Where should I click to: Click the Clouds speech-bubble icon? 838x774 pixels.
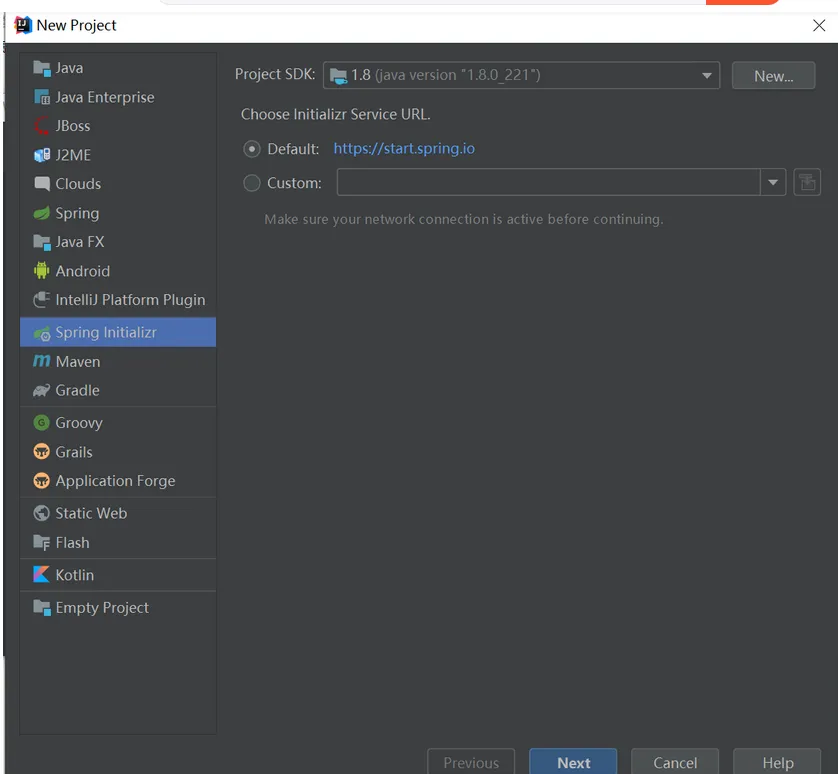42,183
